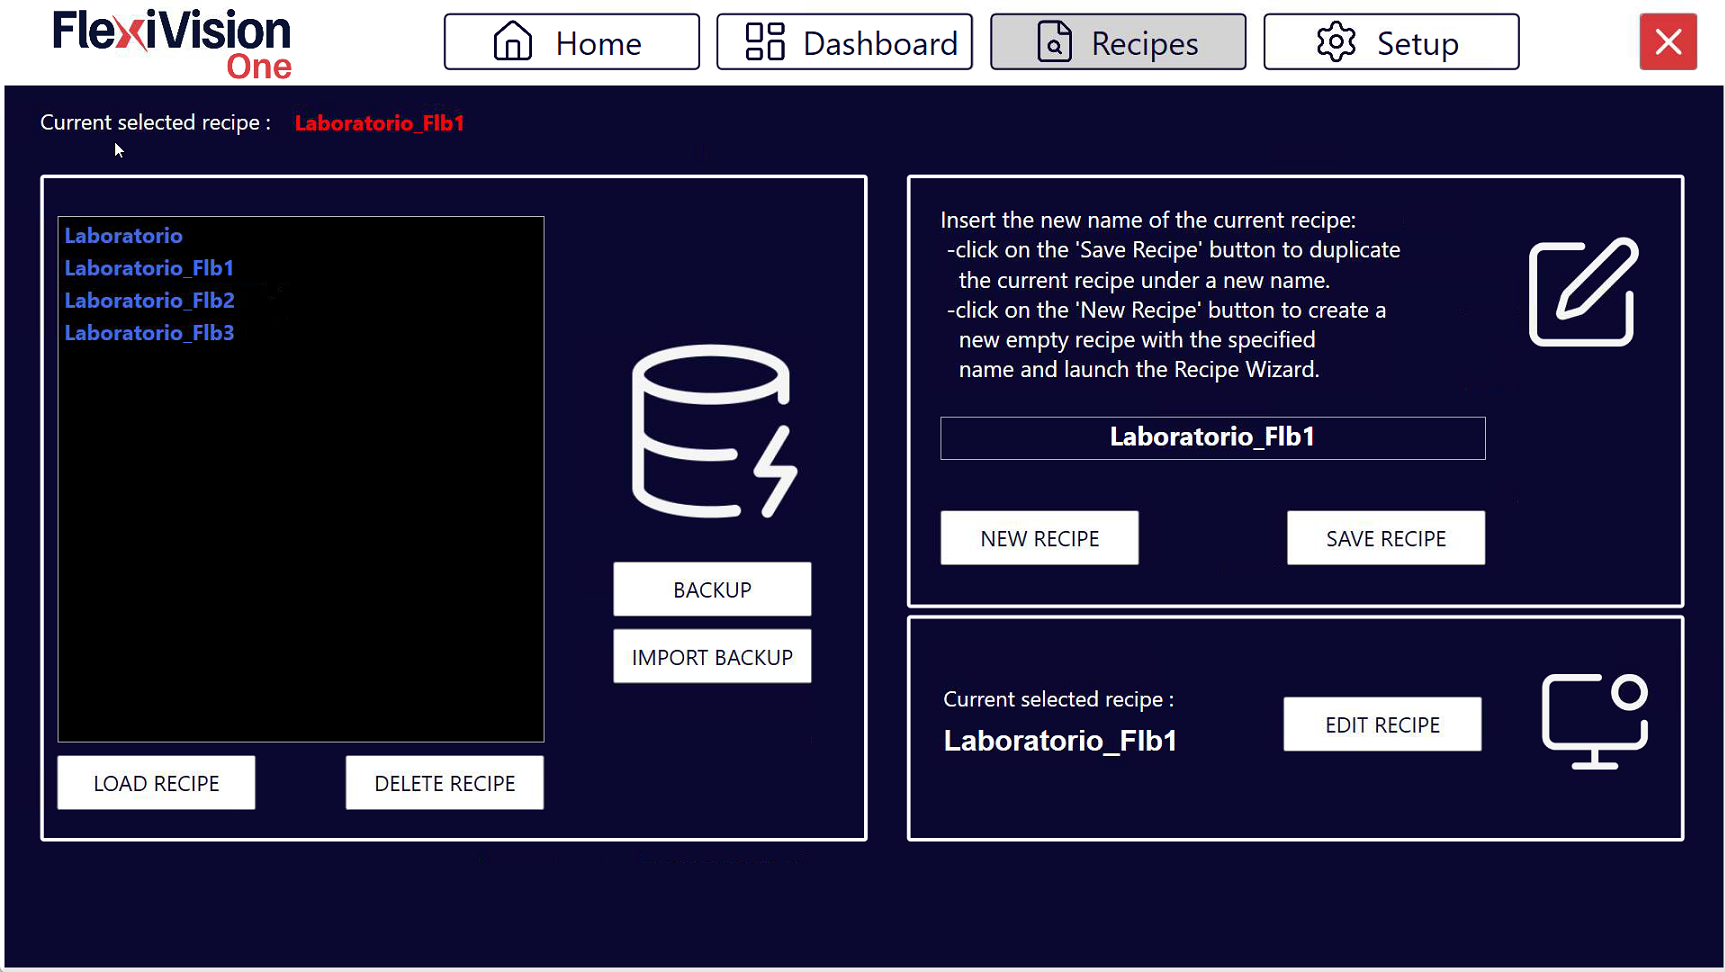Click the house icon on Home
The image size is (1725, 972).
click(513, 42)
